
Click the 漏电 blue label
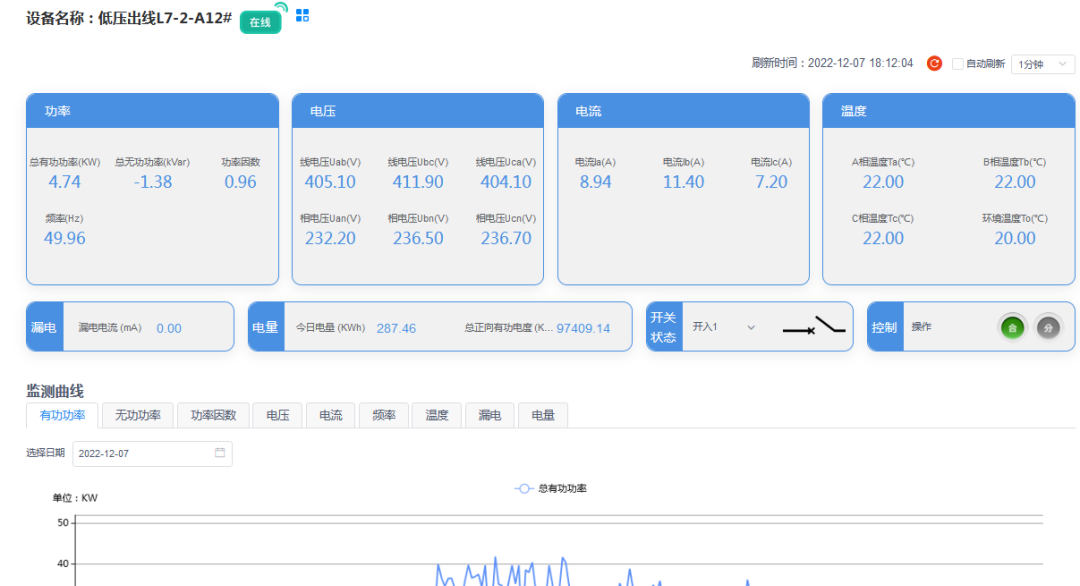[x=45, y=327]
